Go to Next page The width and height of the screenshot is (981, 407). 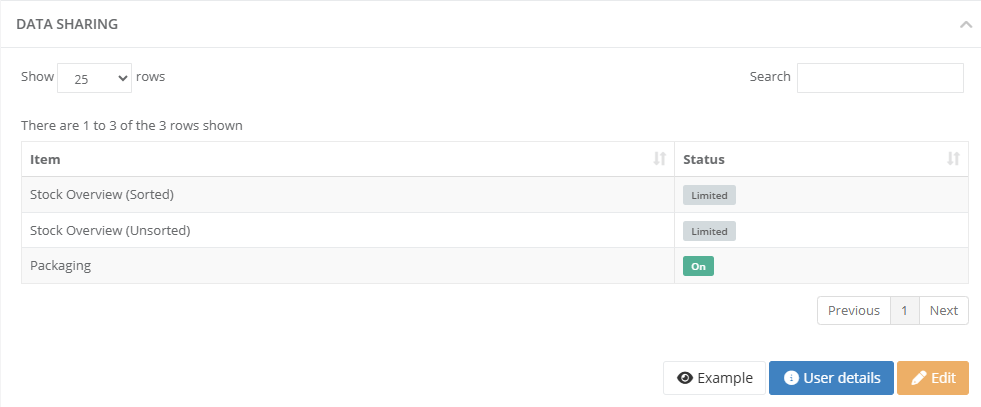click(943, 311)
